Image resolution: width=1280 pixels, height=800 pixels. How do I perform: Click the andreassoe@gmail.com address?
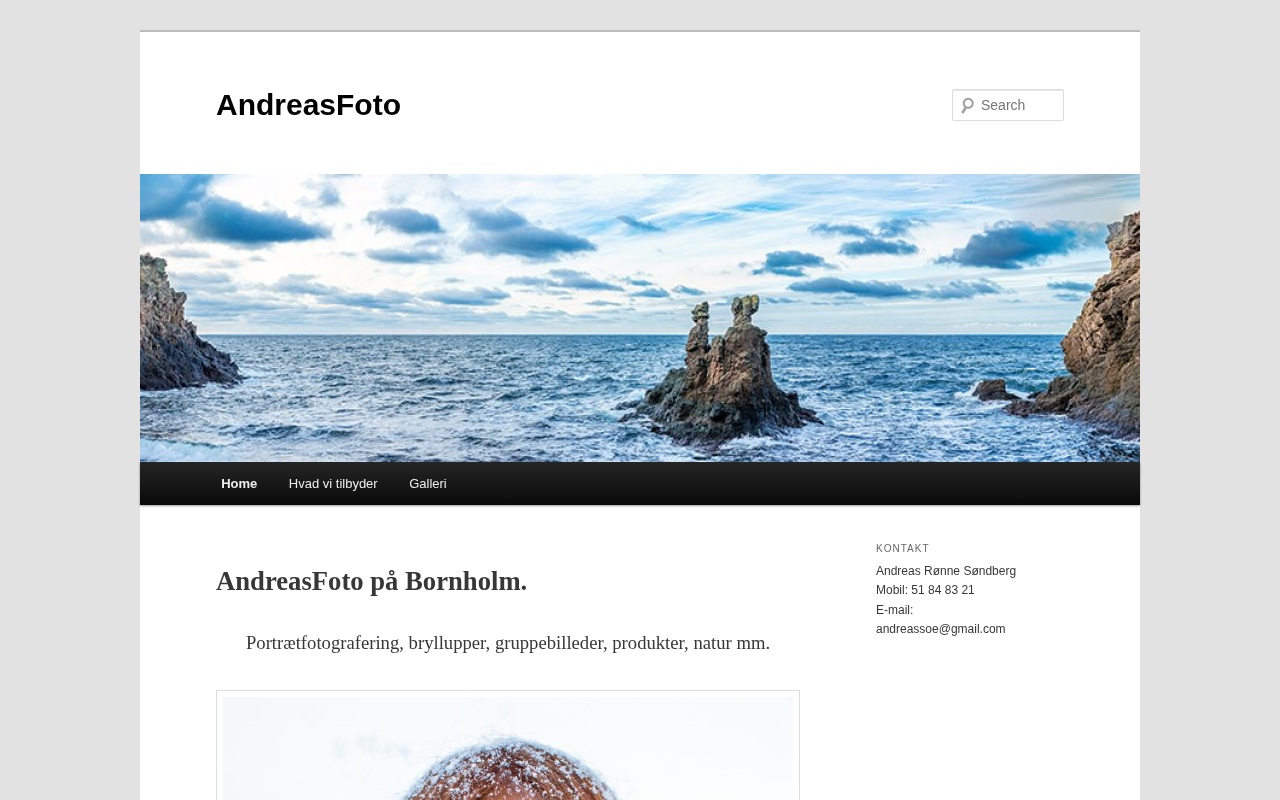click(x=941, y=629)
